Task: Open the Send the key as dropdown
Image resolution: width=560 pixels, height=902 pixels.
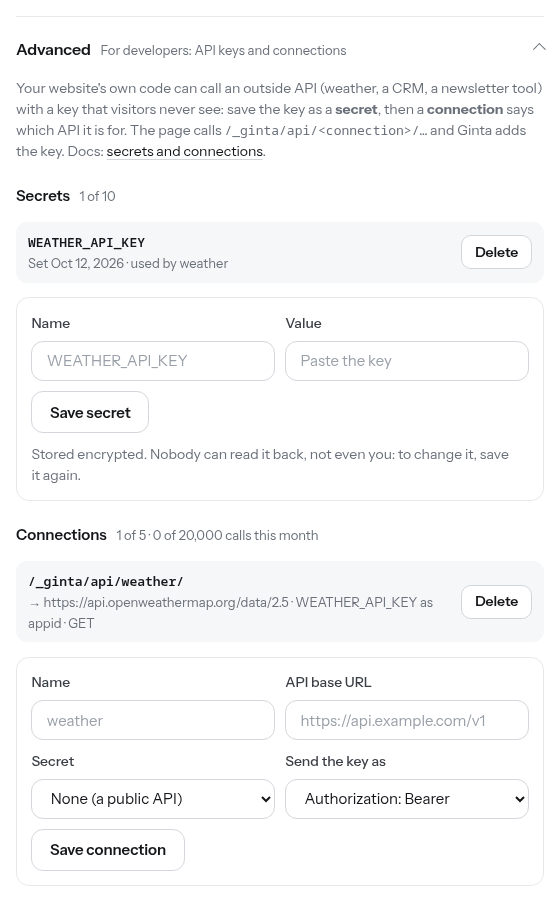Action: [406, 799]
